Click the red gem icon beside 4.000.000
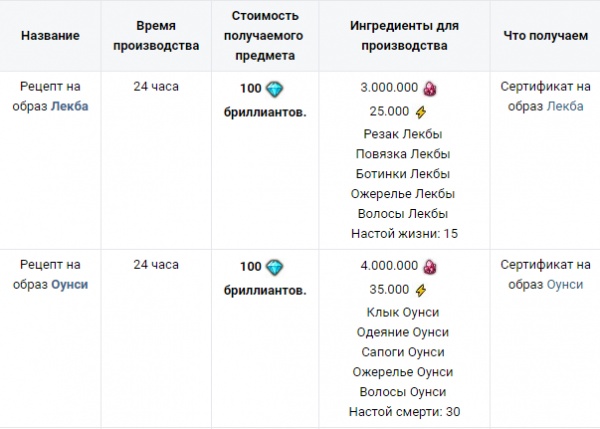This screenshot has height=429, width=600. click(430, 267)
